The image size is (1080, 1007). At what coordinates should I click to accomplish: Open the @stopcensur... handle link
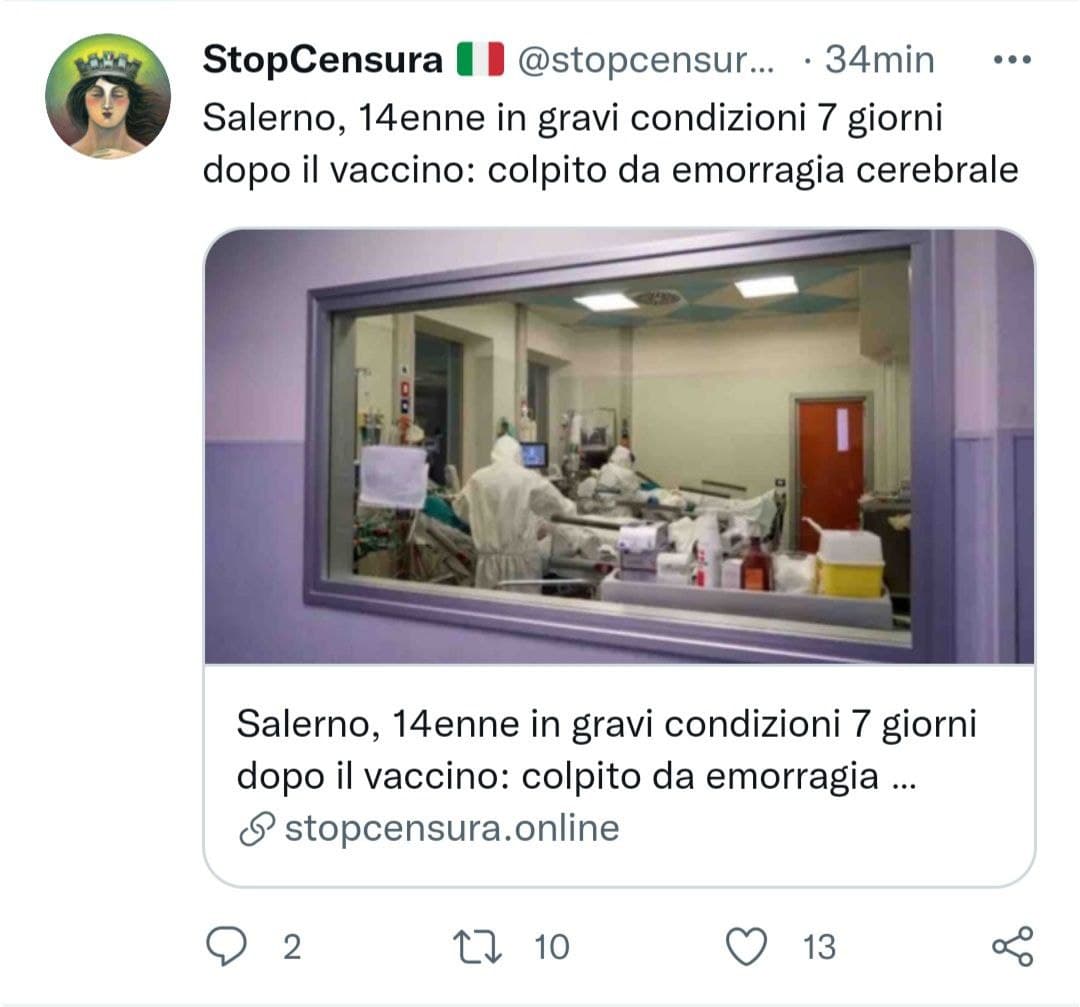[x=646, y=61]
